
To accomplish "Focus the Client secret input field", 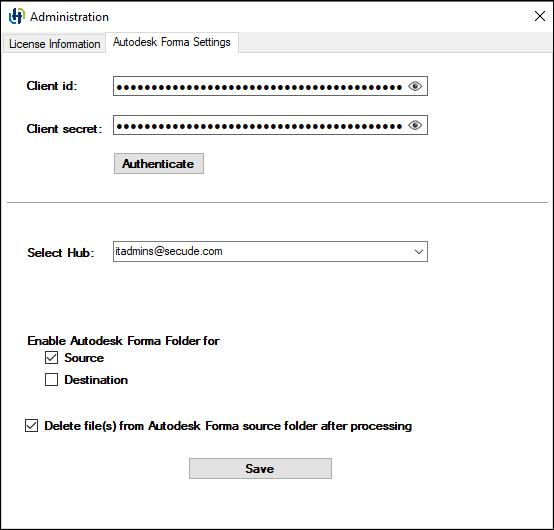I will point(270,125).
